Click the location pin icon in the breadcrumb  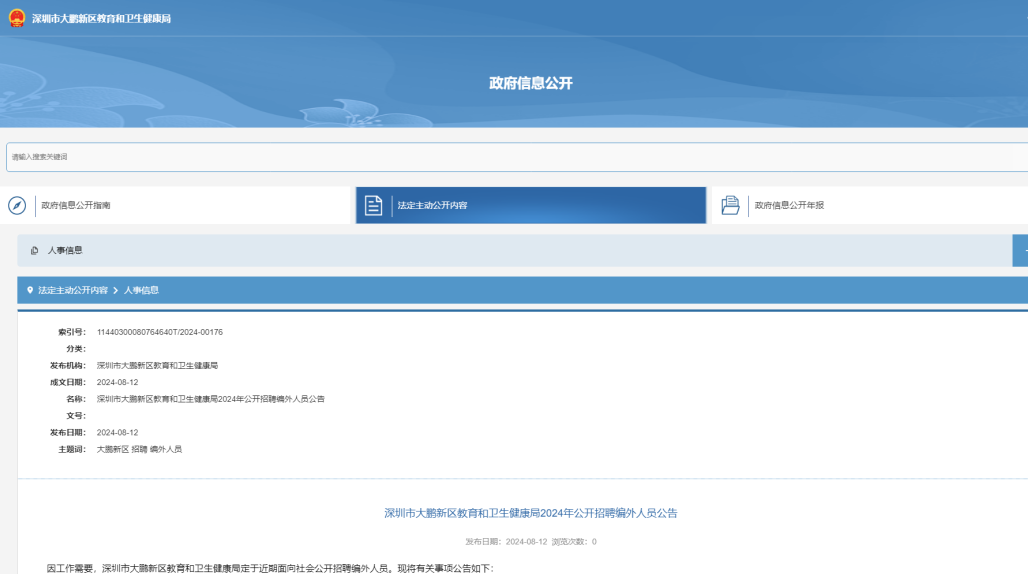pyautogui.click(x=30, y=290)
